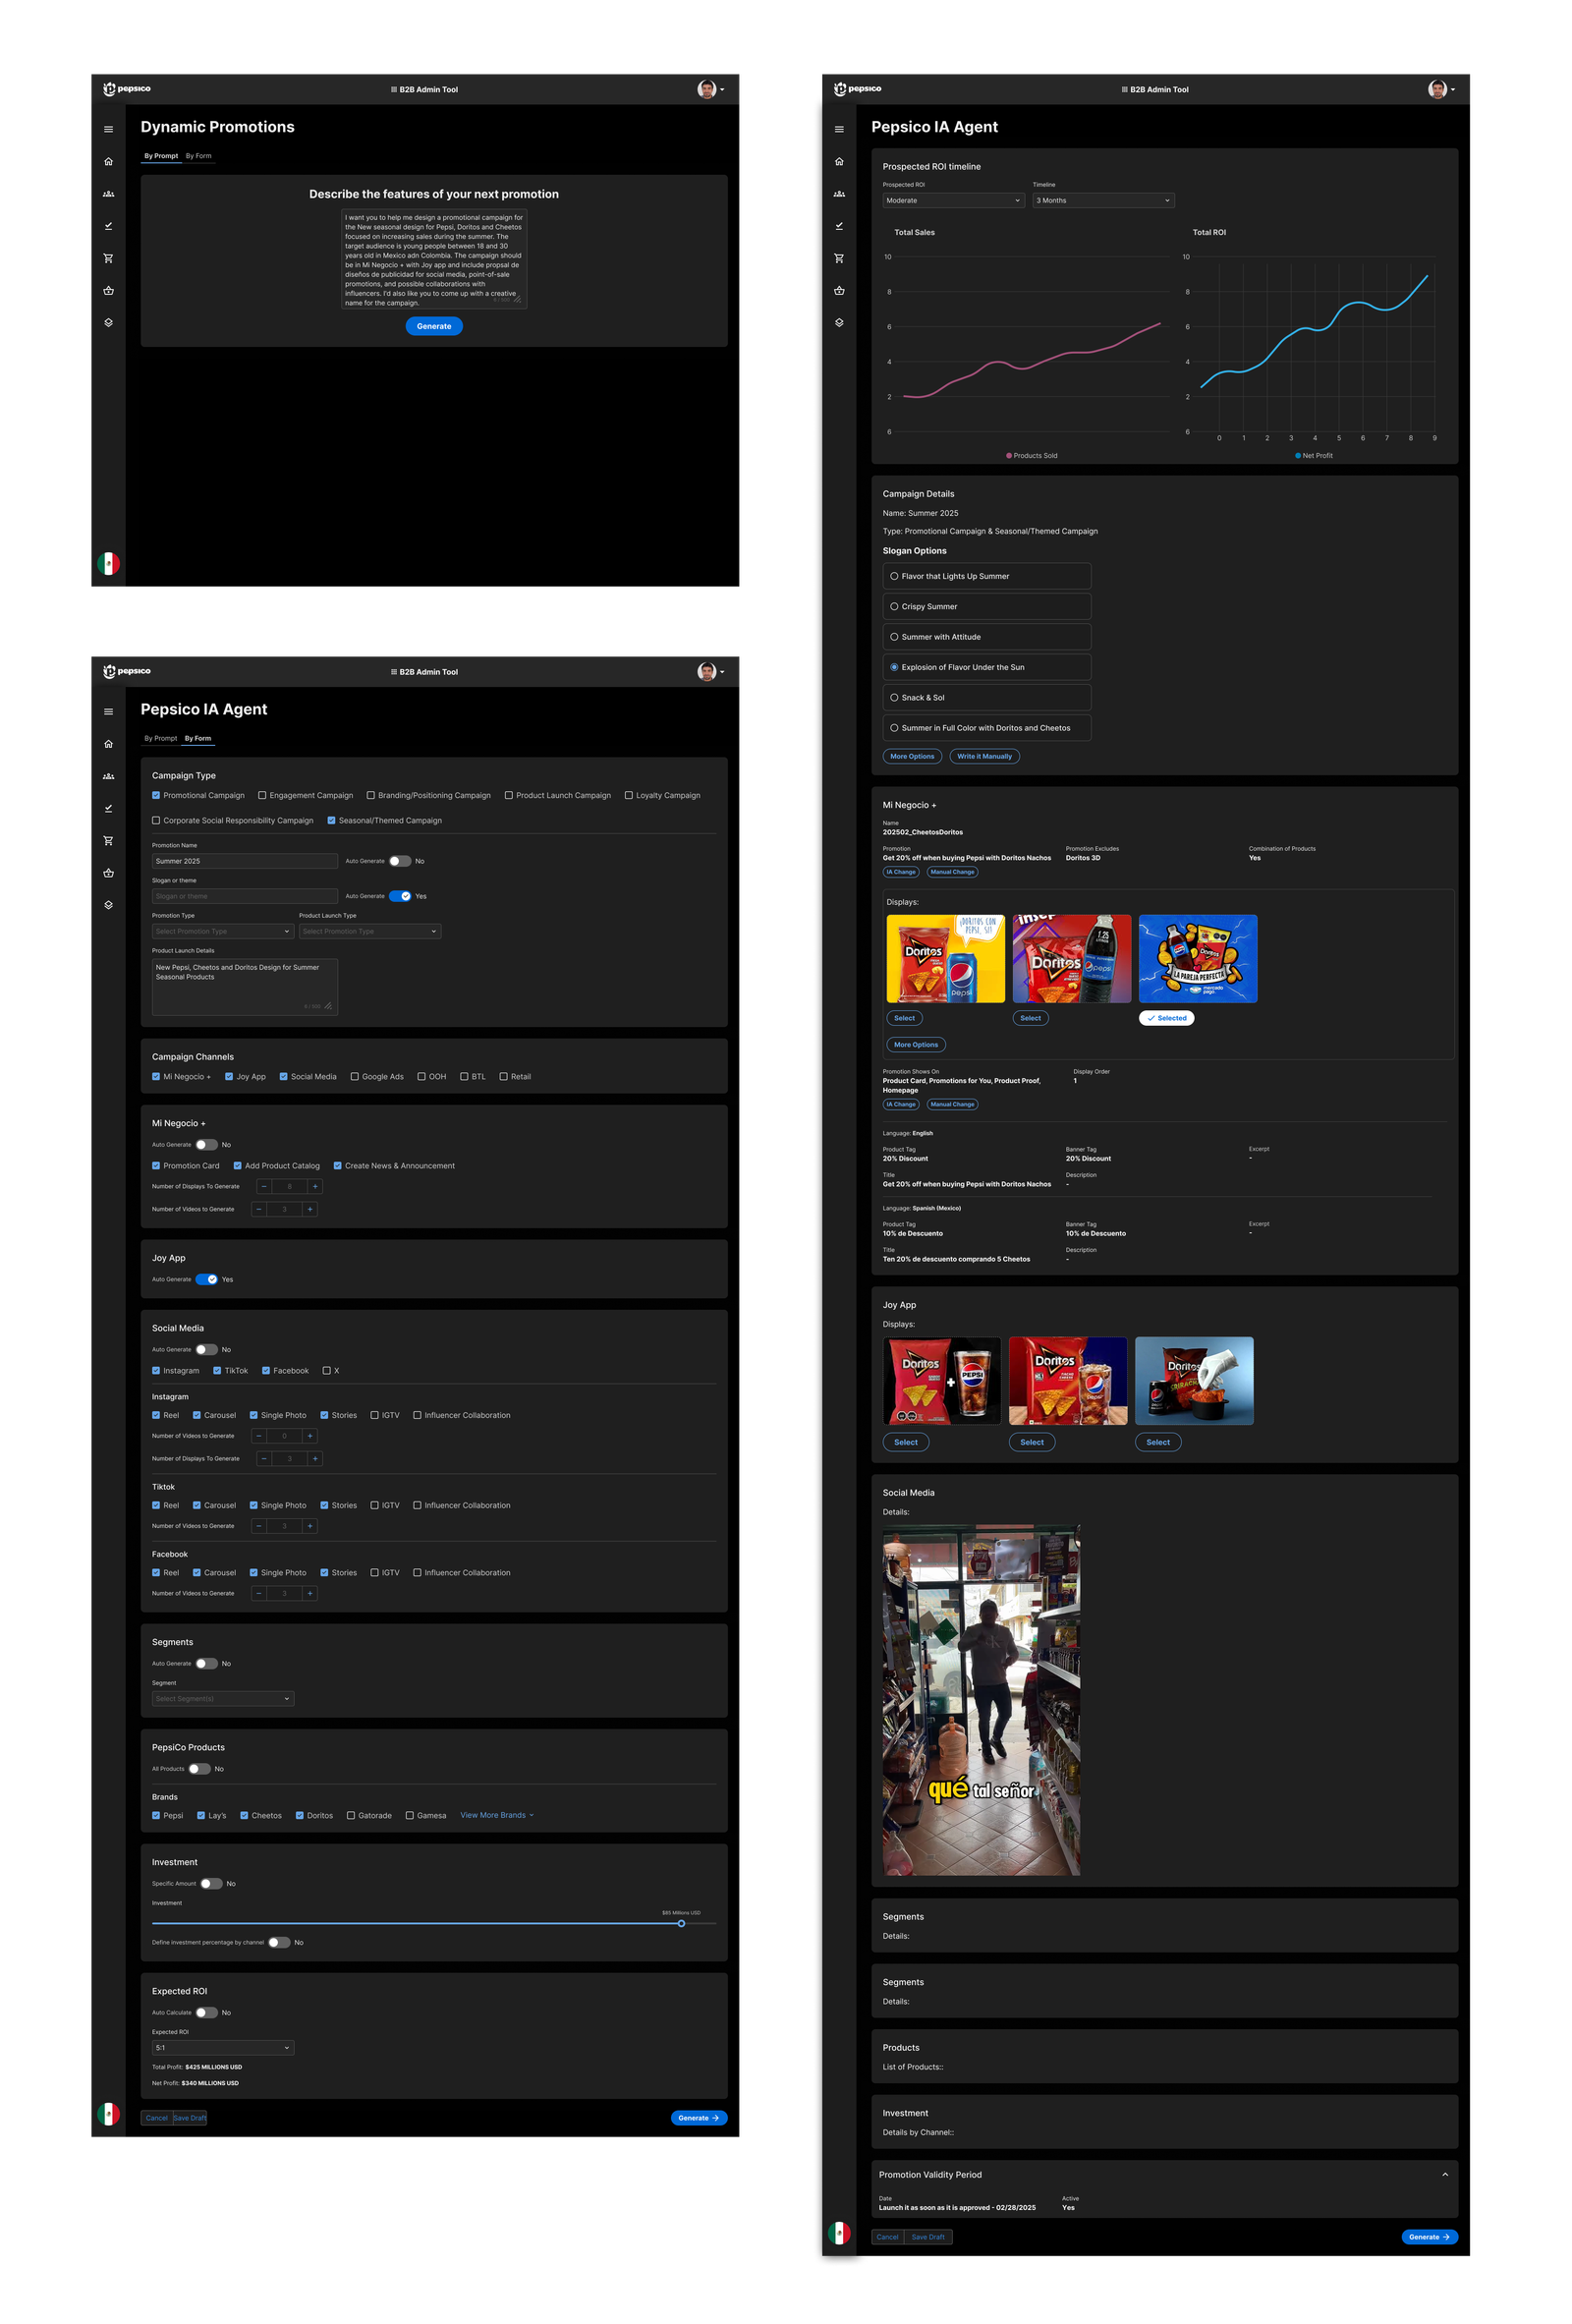Open the Select Segment(s) dropdown
1572x2324 pixels.
pos(223,1699)
